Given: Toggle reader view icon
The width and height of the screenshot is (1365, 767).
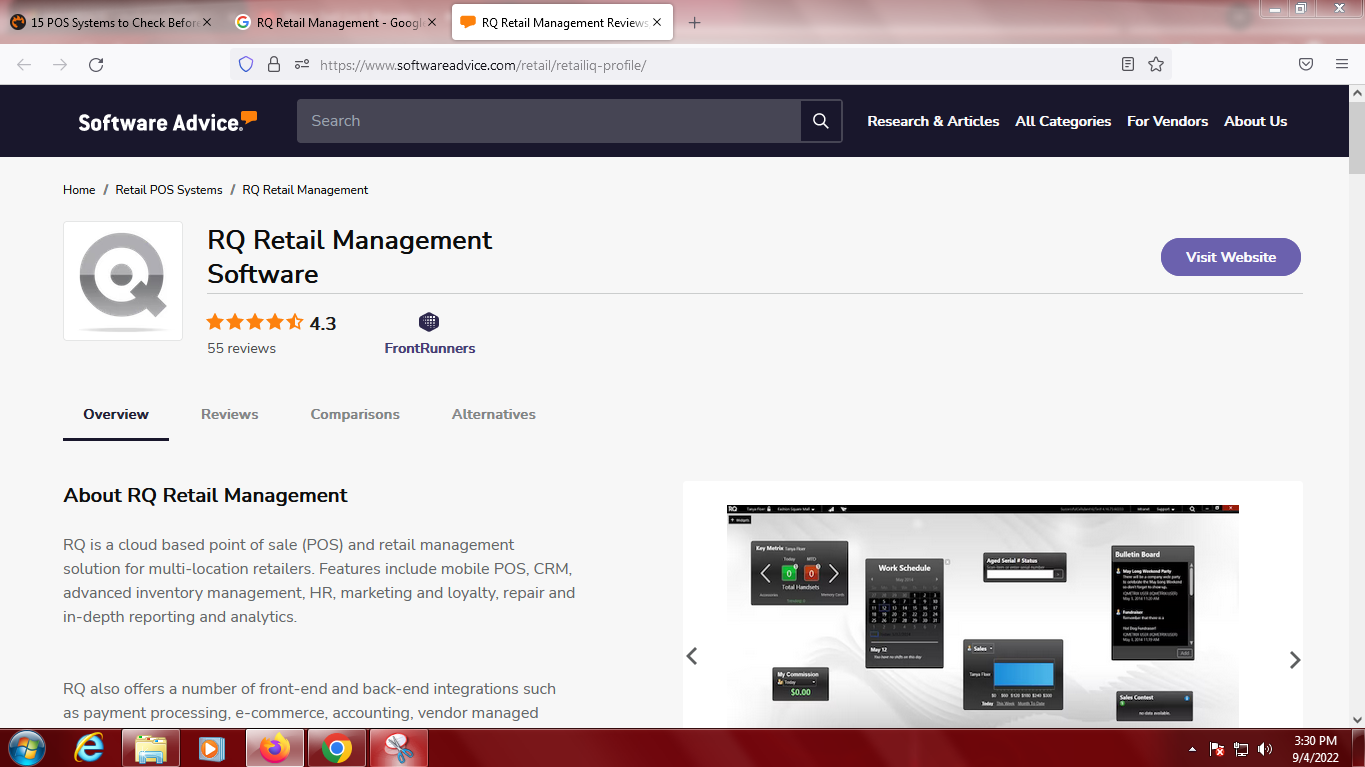Looking at the screenshot, I should pyautogui.click(x=1128, y=64).
